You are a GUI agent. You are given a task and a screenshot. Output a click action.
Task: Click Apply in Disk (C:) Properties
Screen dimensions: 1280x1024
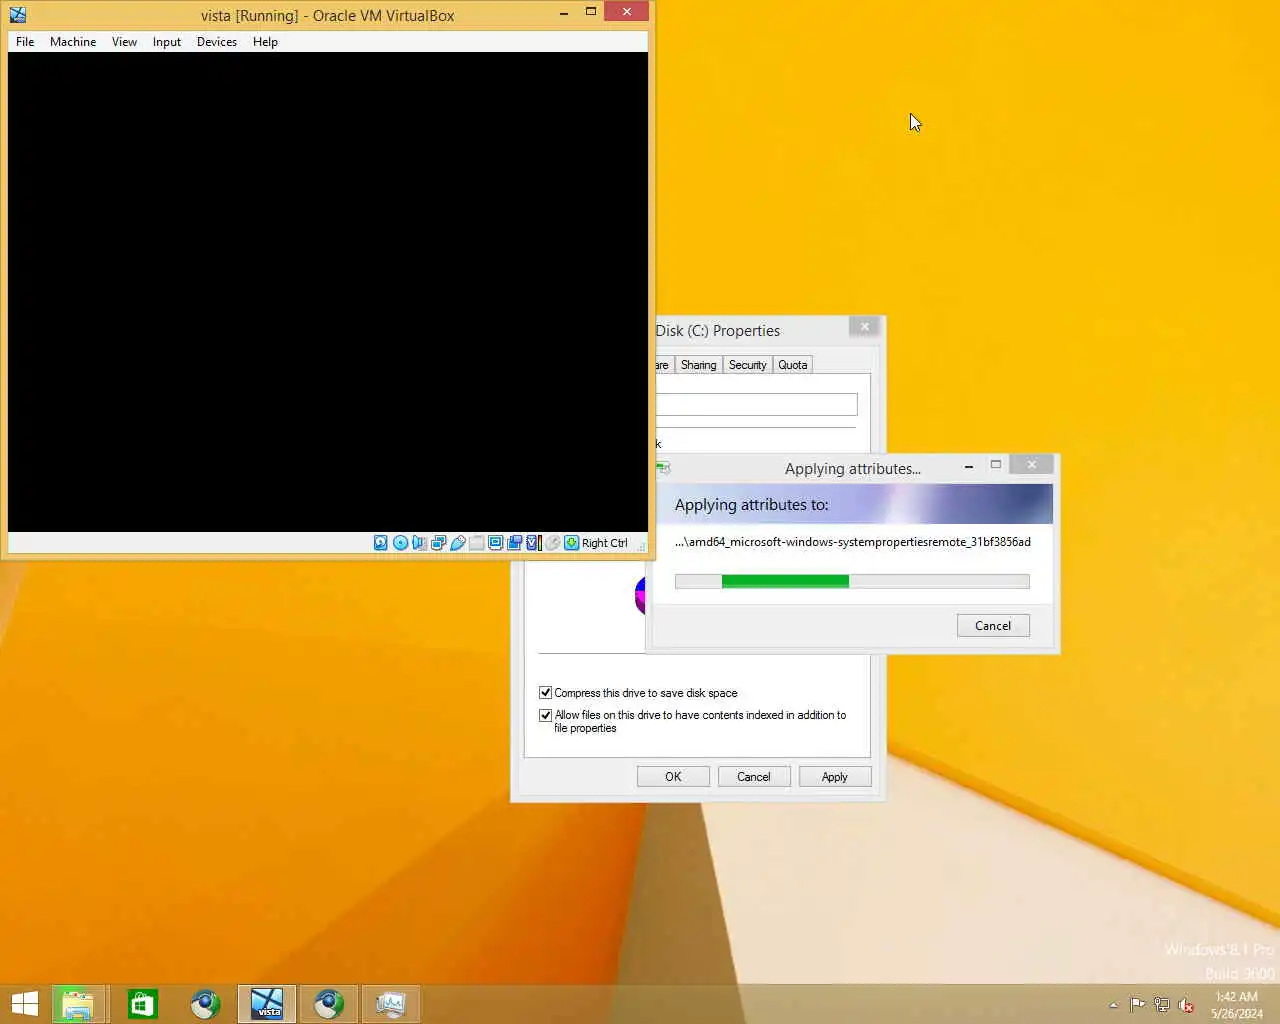click(835, 777)
